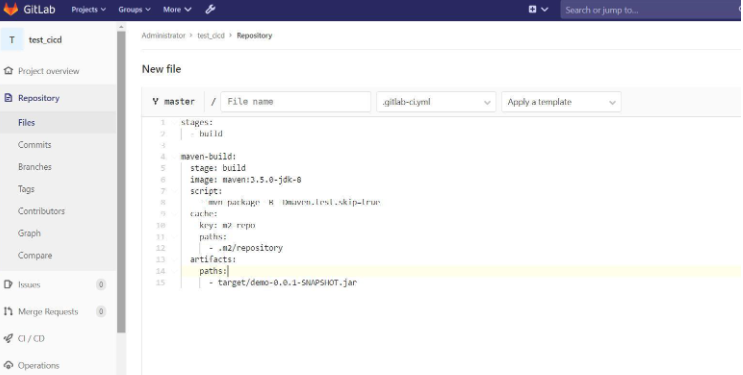Click the 'artifacts:' line in editor
This screenshot has width=743, height=375.
tap(213, 259)
